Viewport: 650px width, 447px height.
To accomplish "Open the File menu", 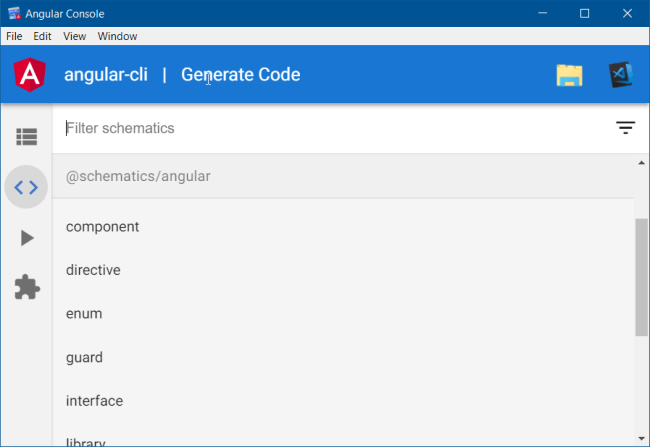I will [14, 36].
